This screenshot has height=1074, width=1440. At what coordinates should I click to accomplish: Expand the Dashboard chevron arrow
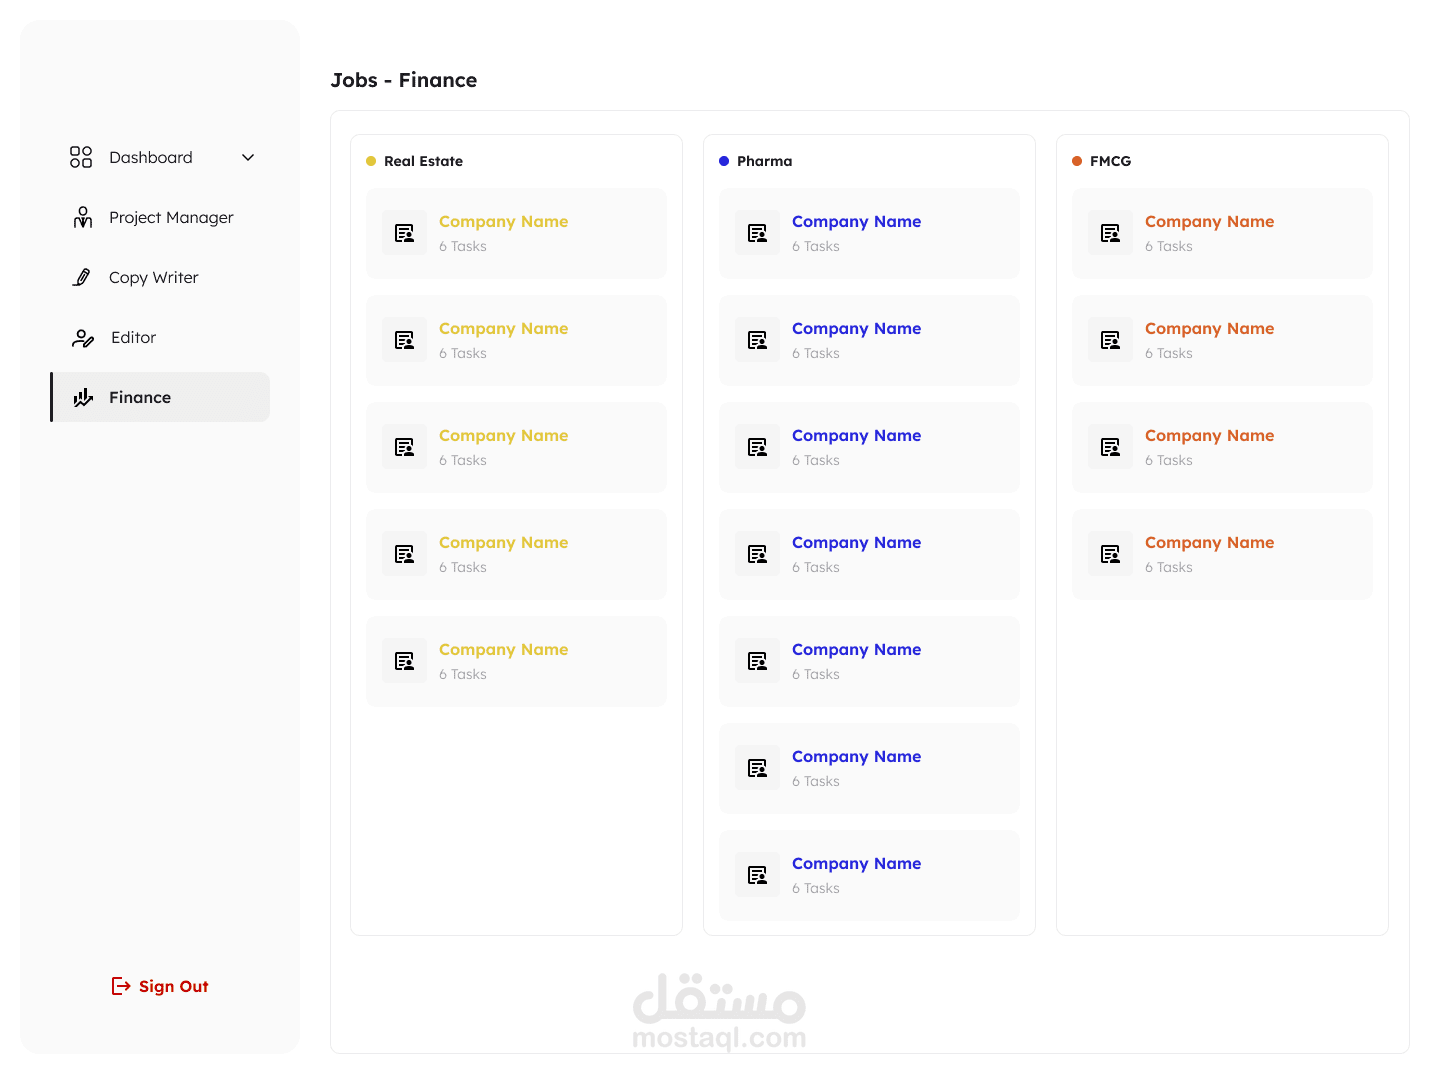coord(248,157)
